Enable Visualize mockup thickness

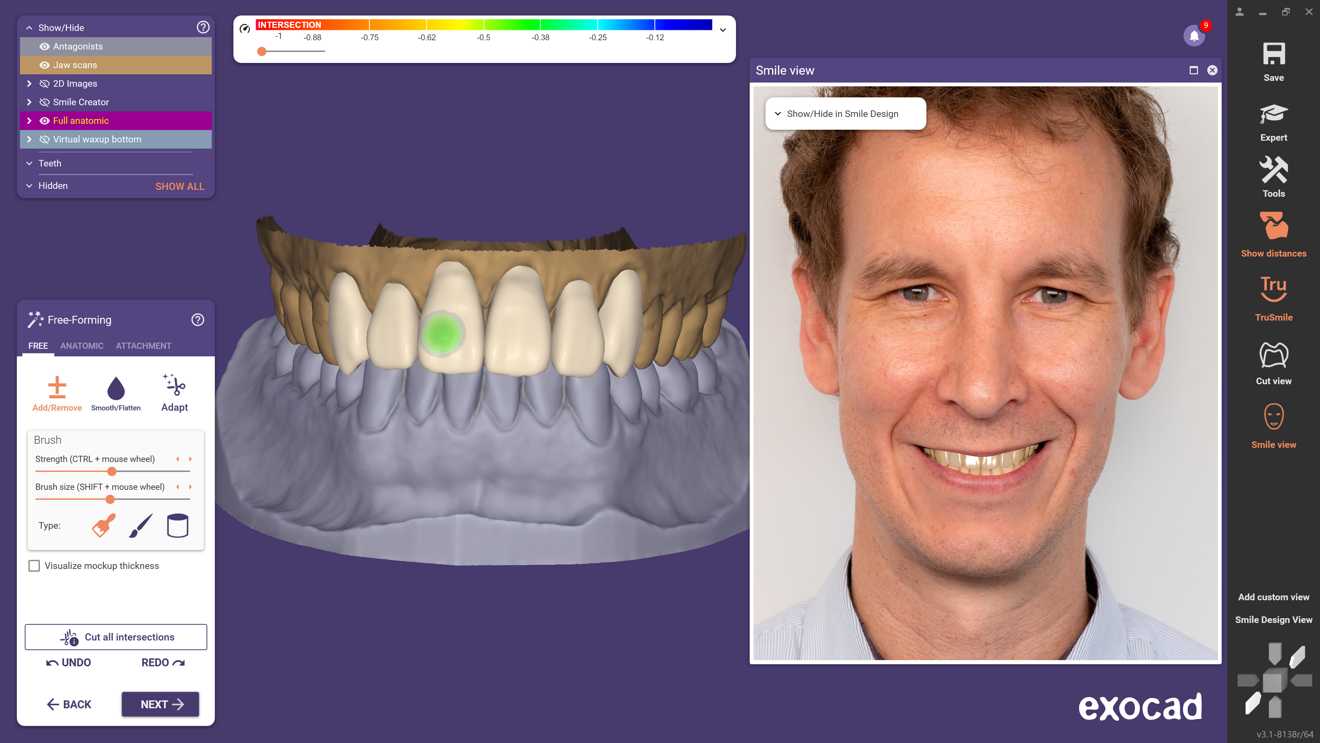tap(34, 565)
